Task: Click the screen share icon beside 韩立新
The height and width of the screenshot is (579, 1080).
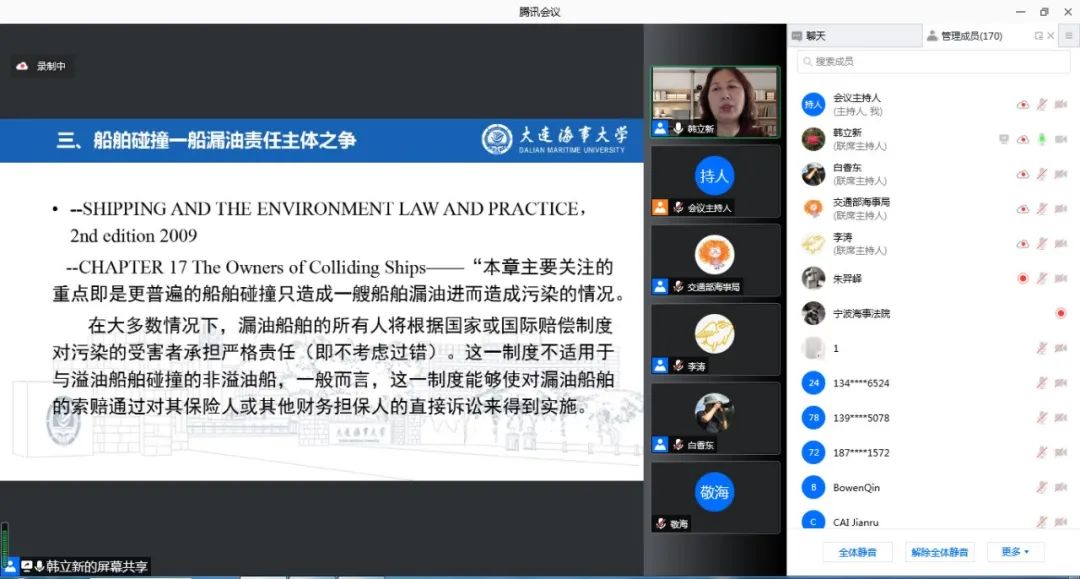Action: coord(1003,139)
